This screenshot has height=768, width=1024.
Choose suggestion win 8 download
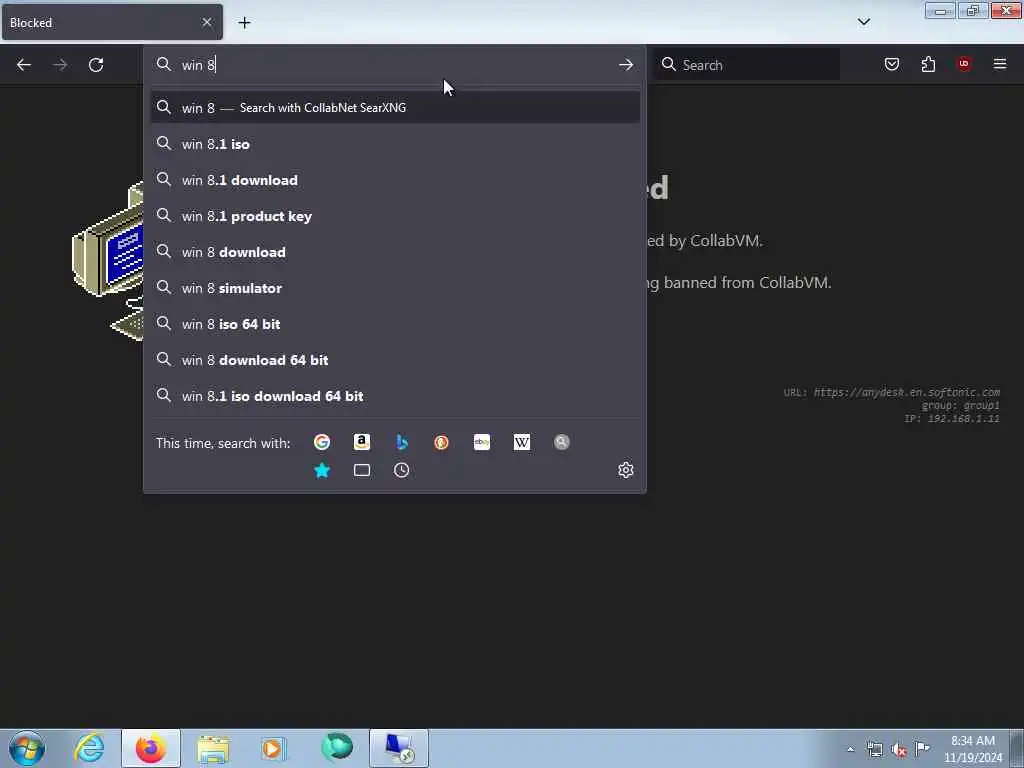click(x=394, y=251)
